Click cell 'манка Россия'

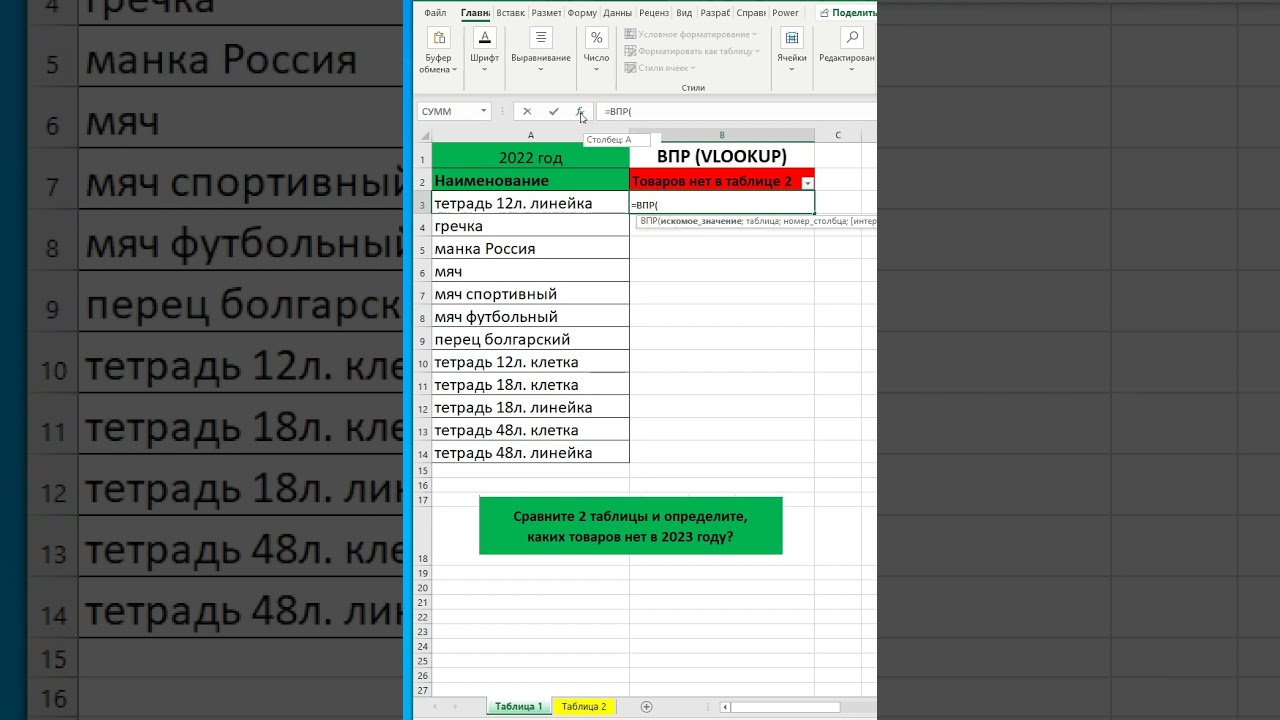coord(530,249)
